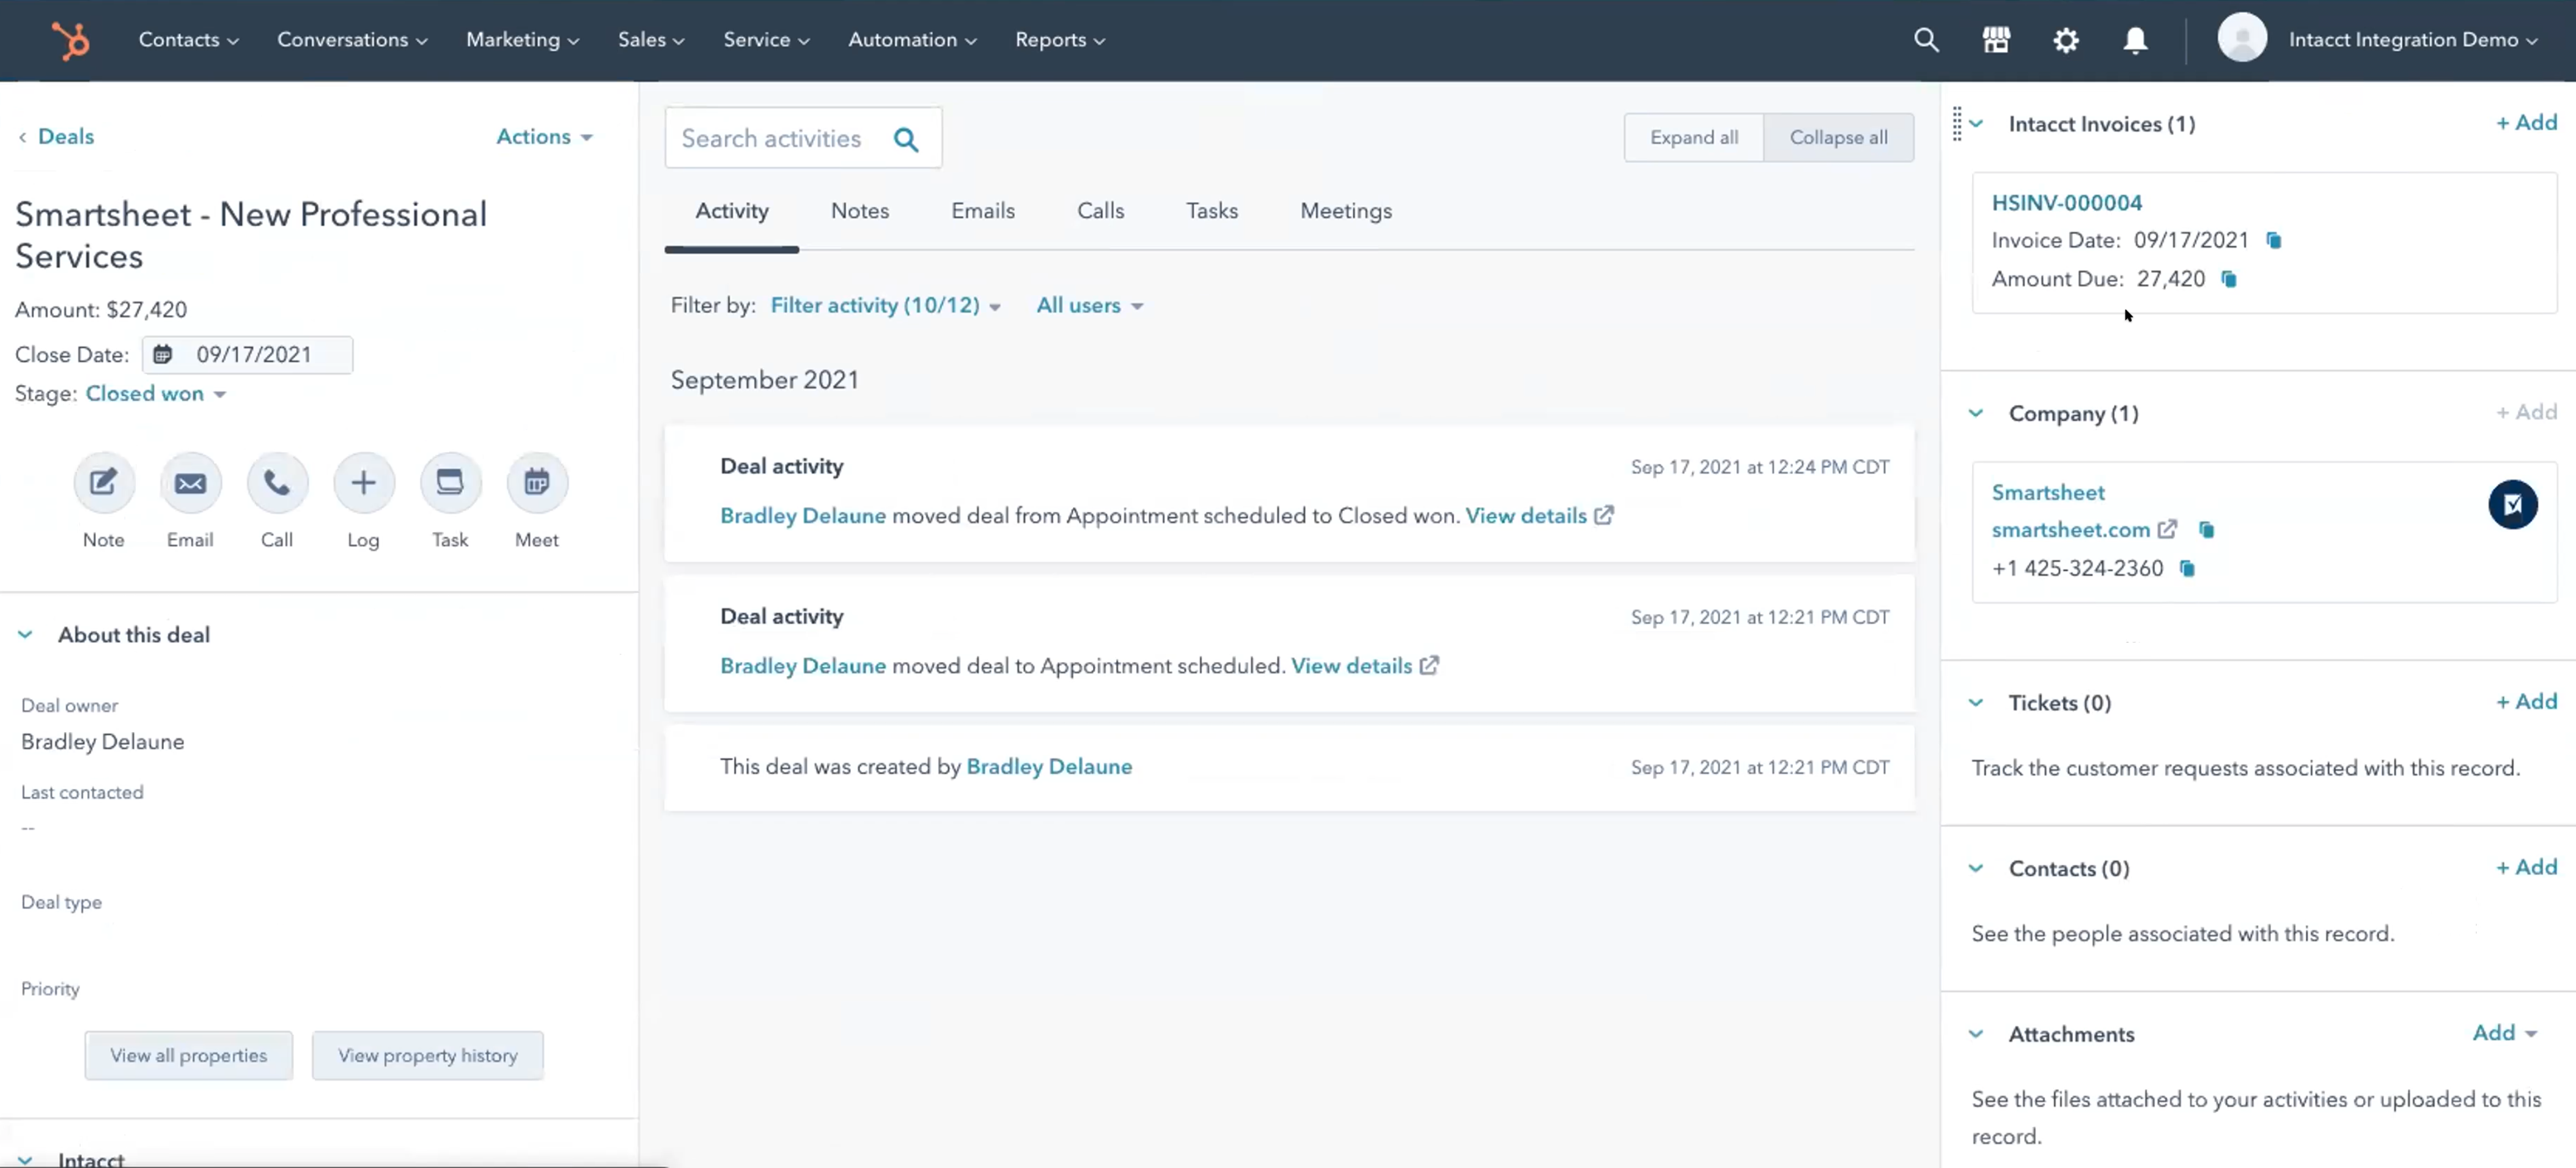
Task: Click the View all properties button
Action: click(x=188, y=1055)
